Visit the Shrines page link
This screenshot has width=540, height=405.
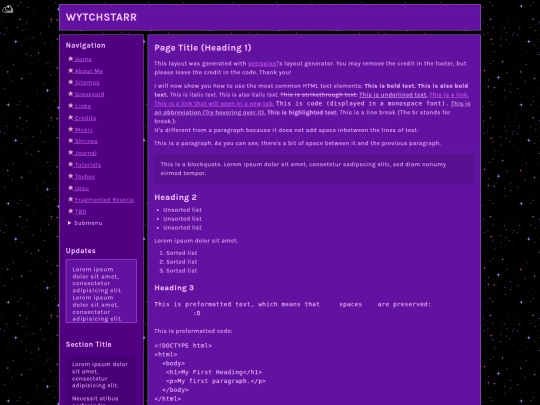coord(86,141)
